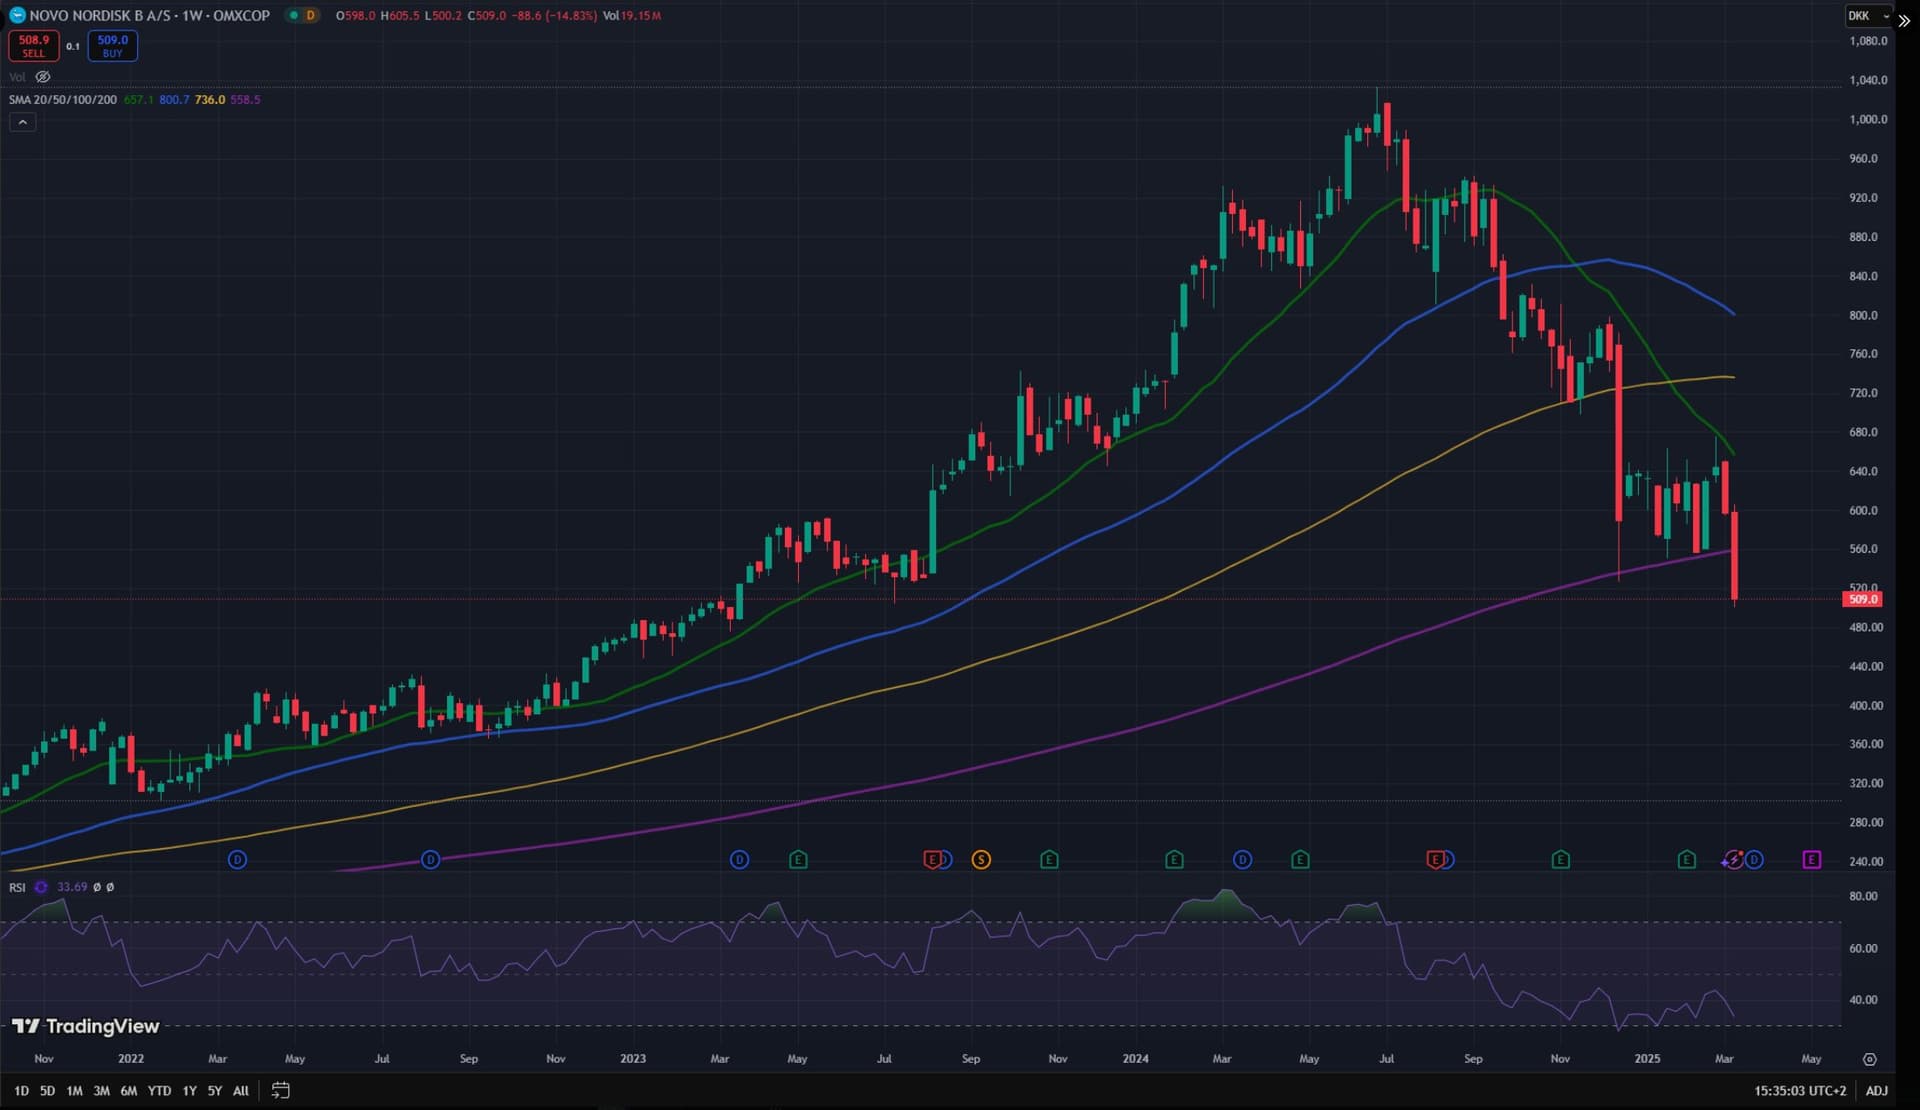
Task: Click the earnings marker near May 2024
Action: (x=1300, y=860)
